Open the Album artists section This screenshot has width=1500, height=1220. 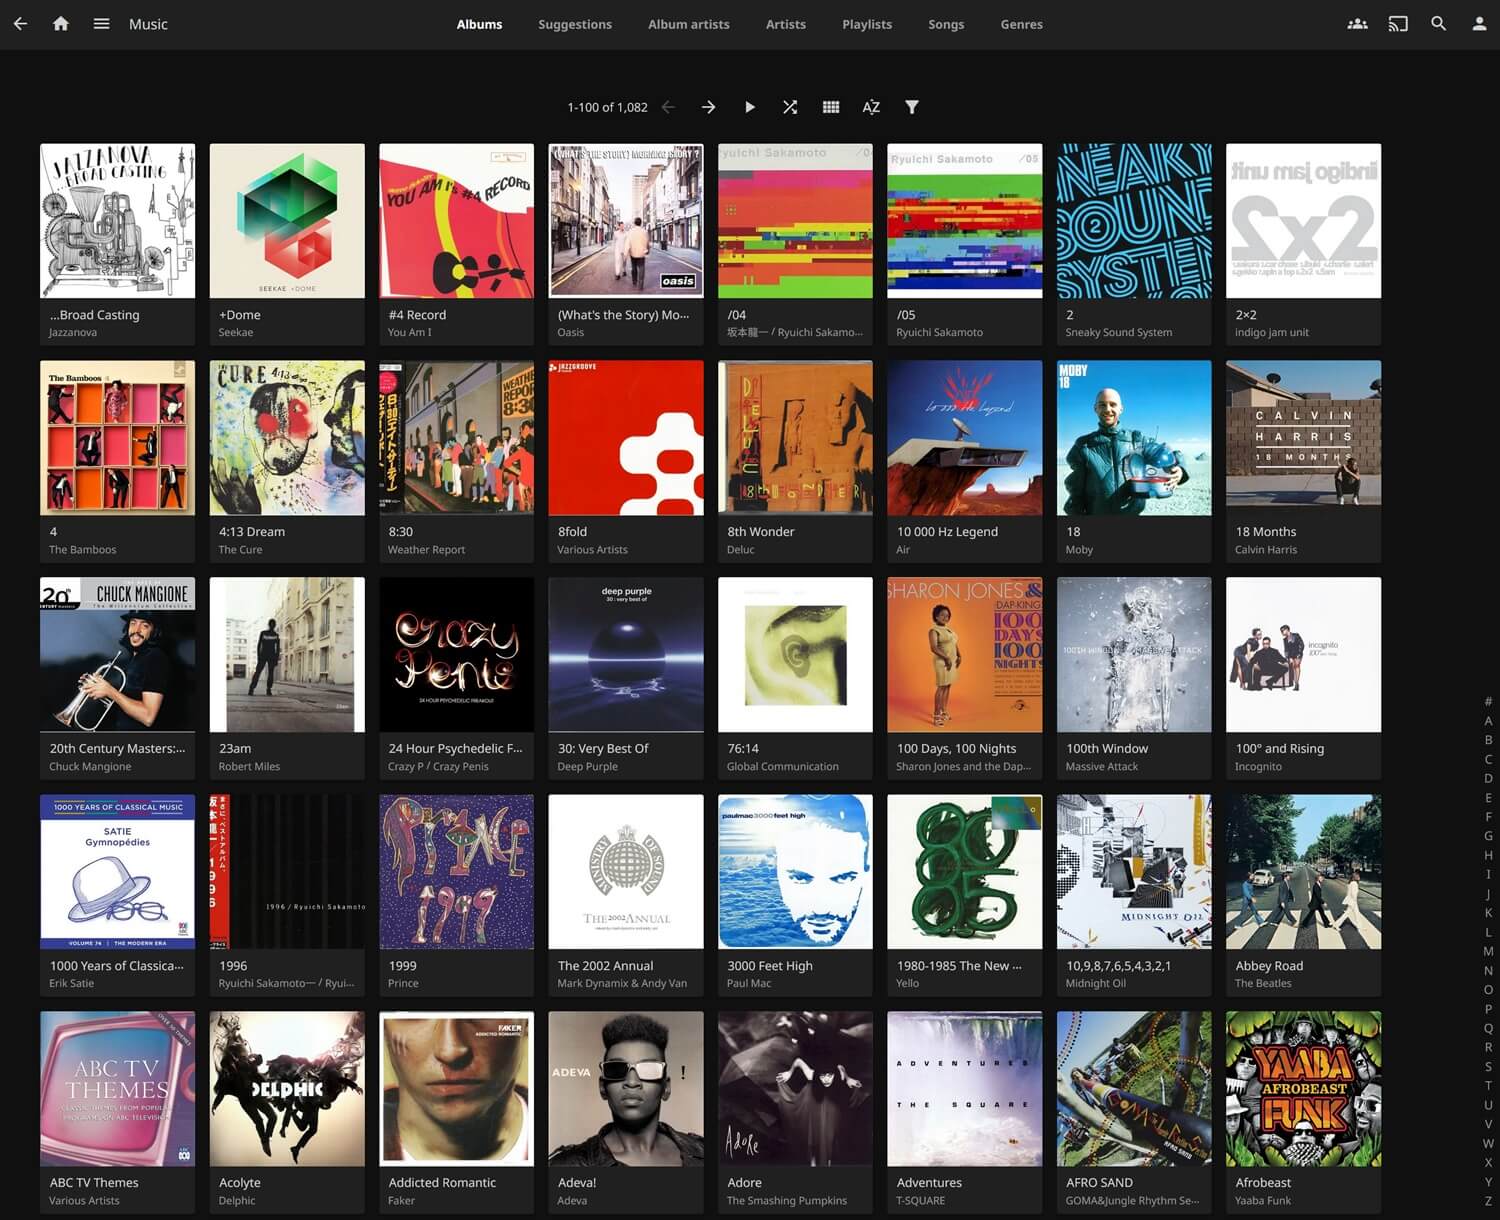coord(688,24)
